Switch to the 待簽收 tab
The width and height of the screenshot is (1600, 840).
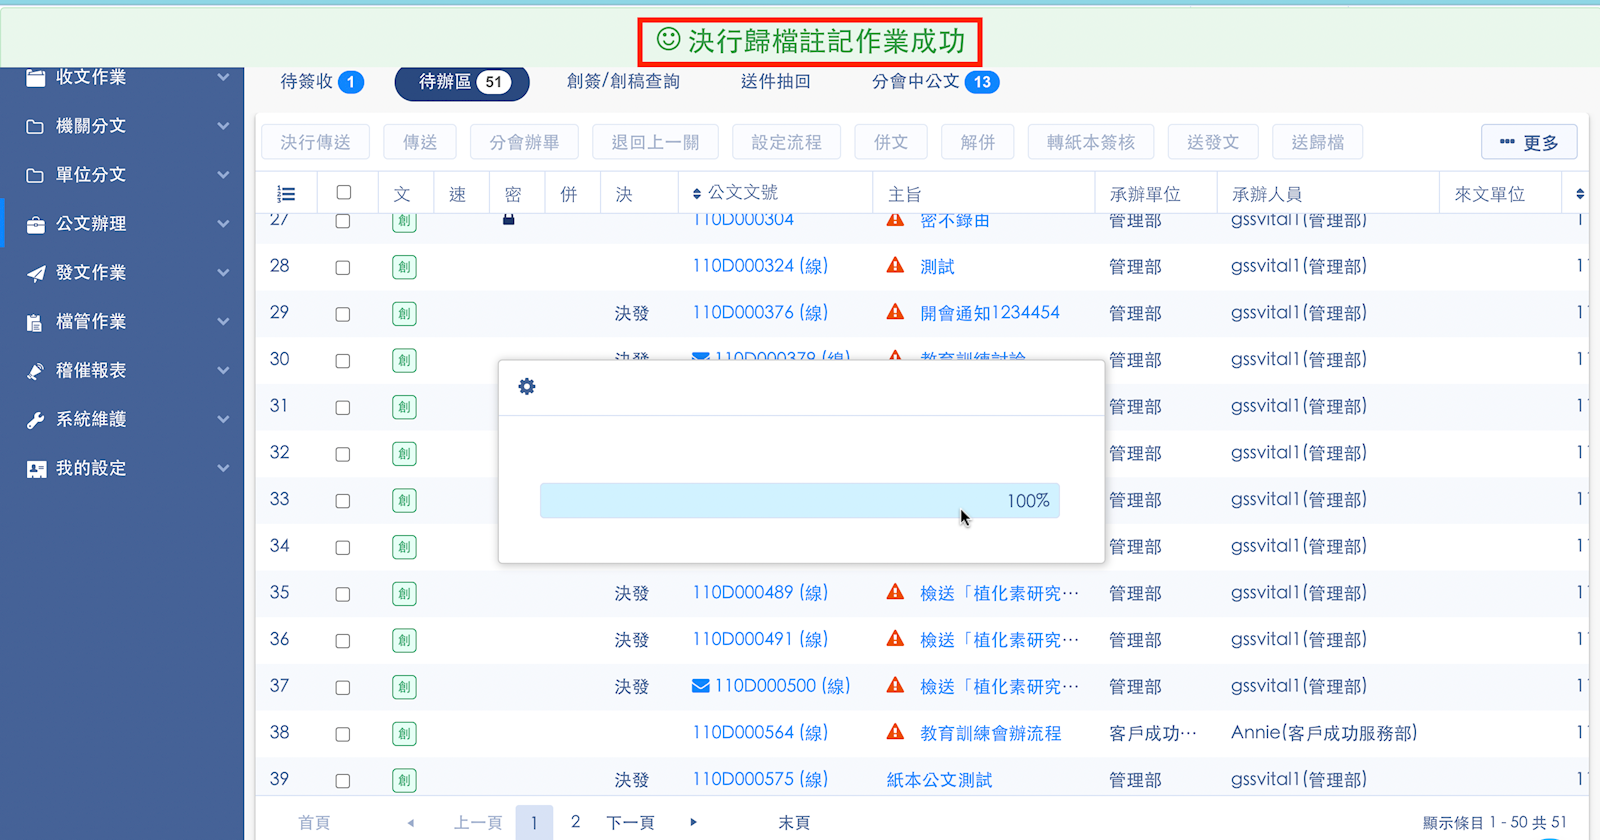click(321, 82)
